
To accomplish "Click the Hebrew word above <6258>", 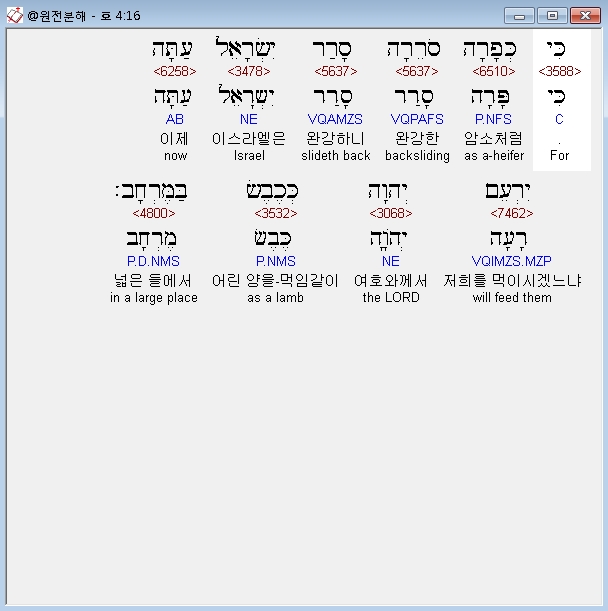I will click(x=172, y=49).
